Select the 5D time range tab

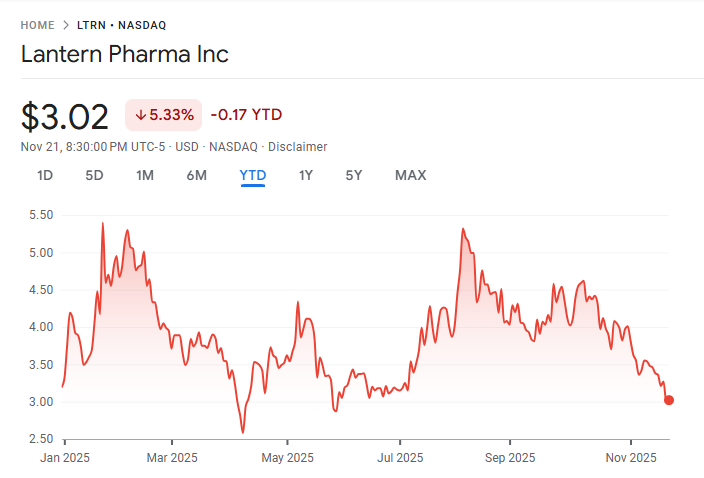click(x=94, y=175)
